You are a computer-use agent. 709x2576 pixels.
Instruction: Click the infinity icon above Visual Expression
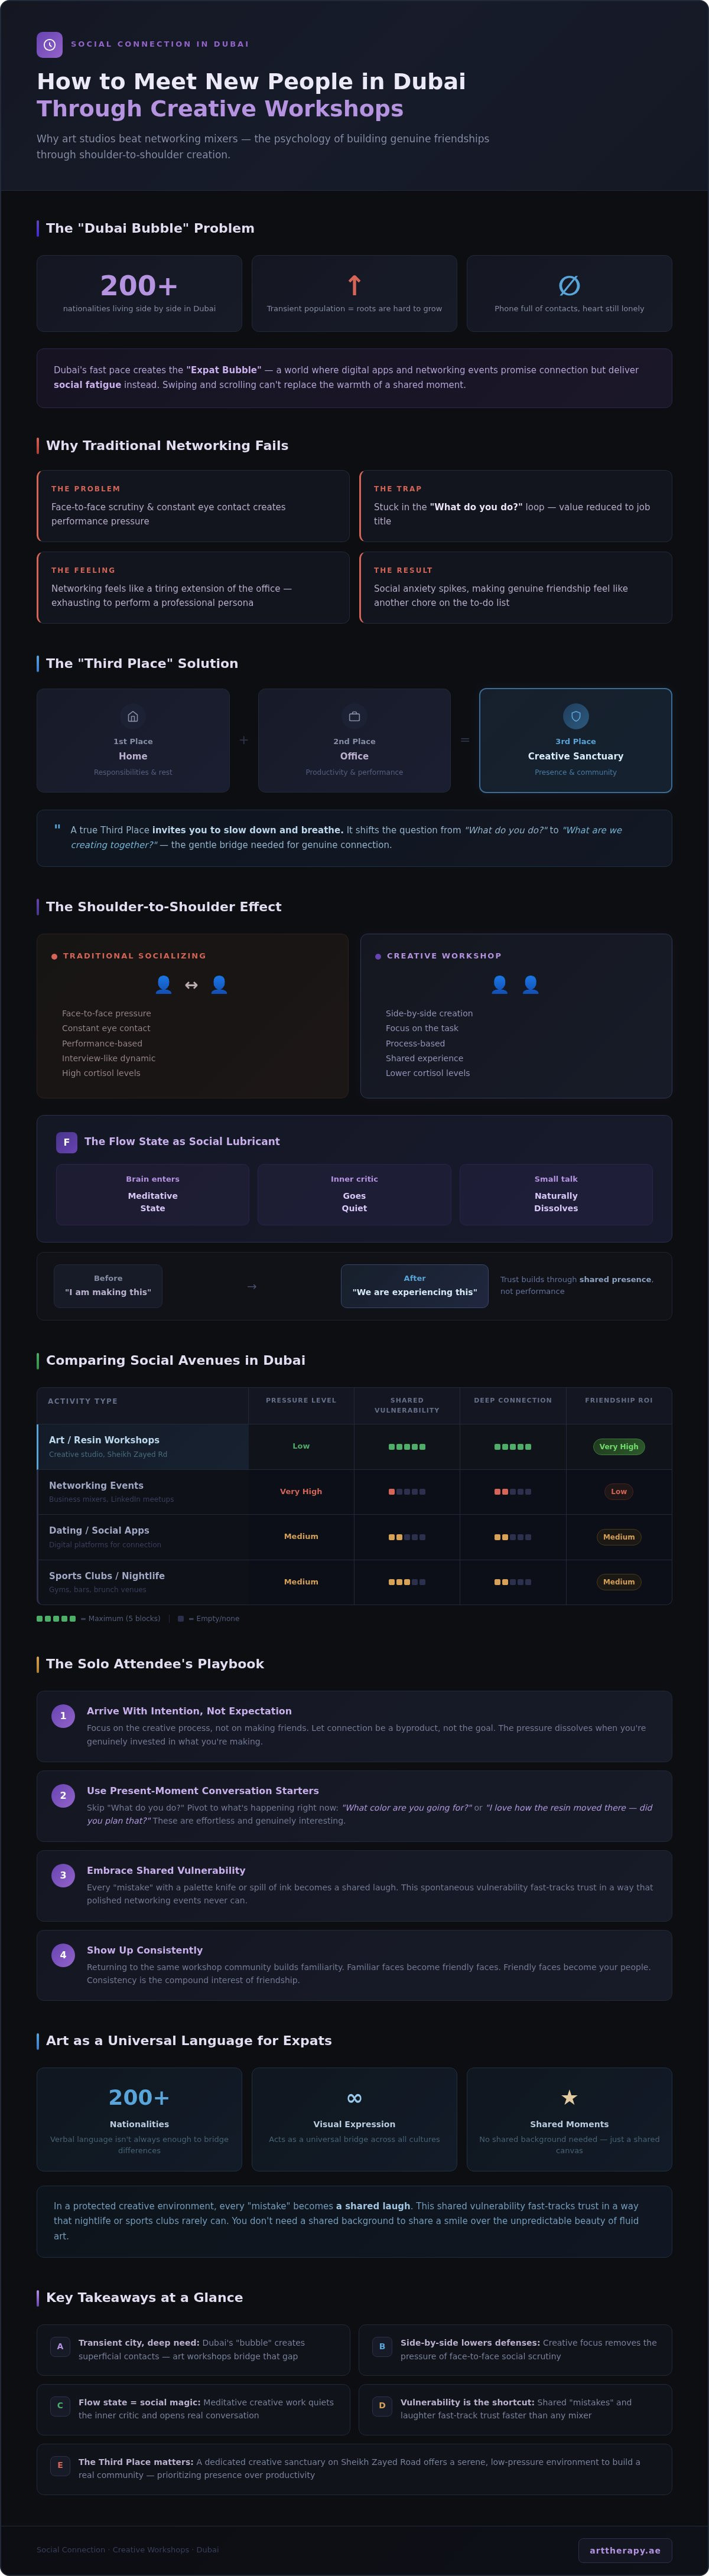(x=354, y=2097)
